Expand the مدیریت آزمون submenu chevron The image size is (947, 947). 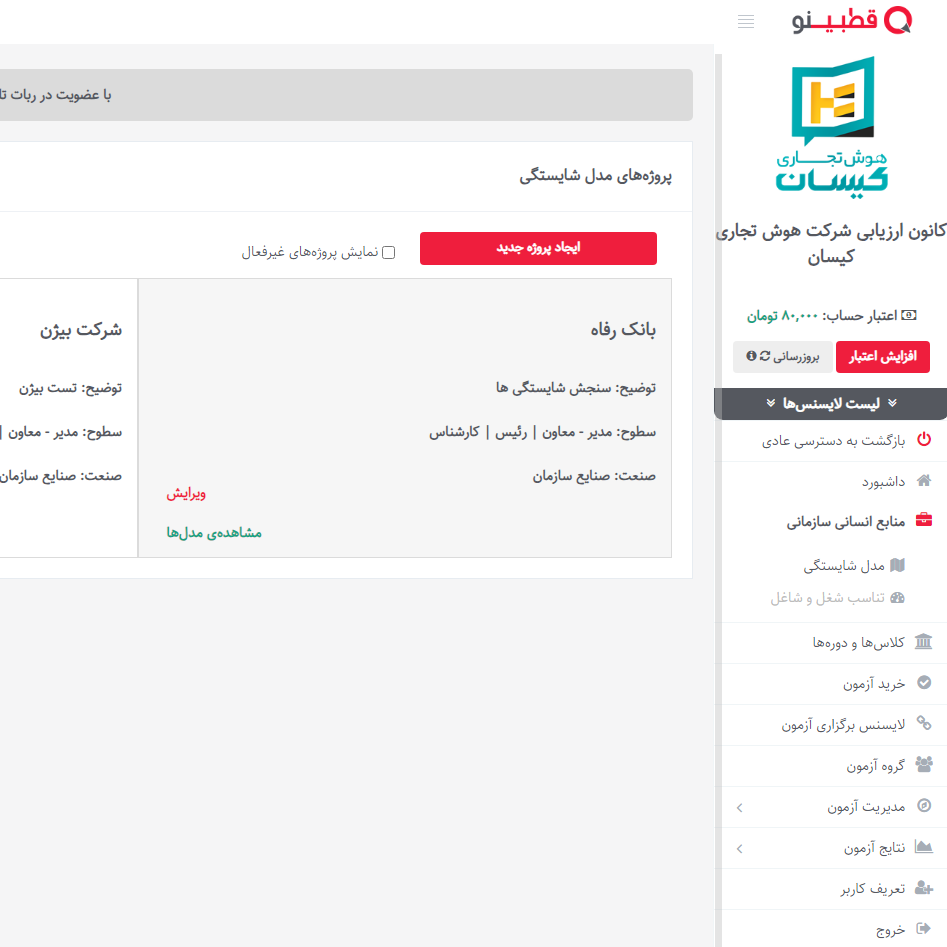(739, 807)
